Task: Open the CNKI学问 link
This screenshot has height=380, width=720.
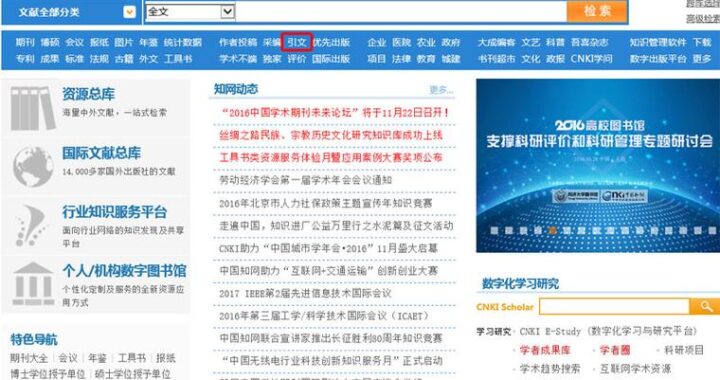Action: pyautogui.click(x=591, y=59)
